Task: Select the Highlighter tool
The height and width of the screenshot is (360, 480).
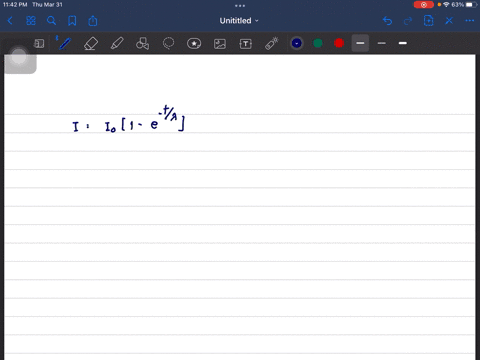Action: click(117, 43)
